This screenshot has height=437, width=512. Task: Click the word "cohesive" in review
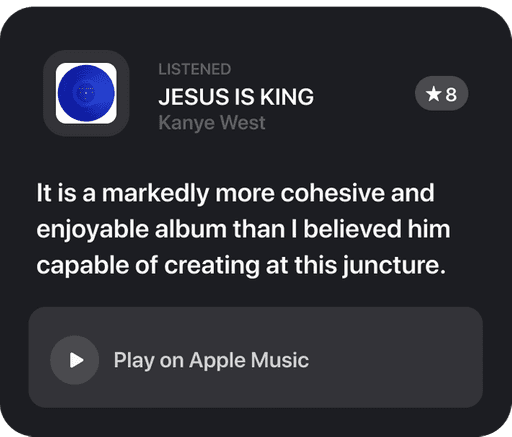(333, 193)
